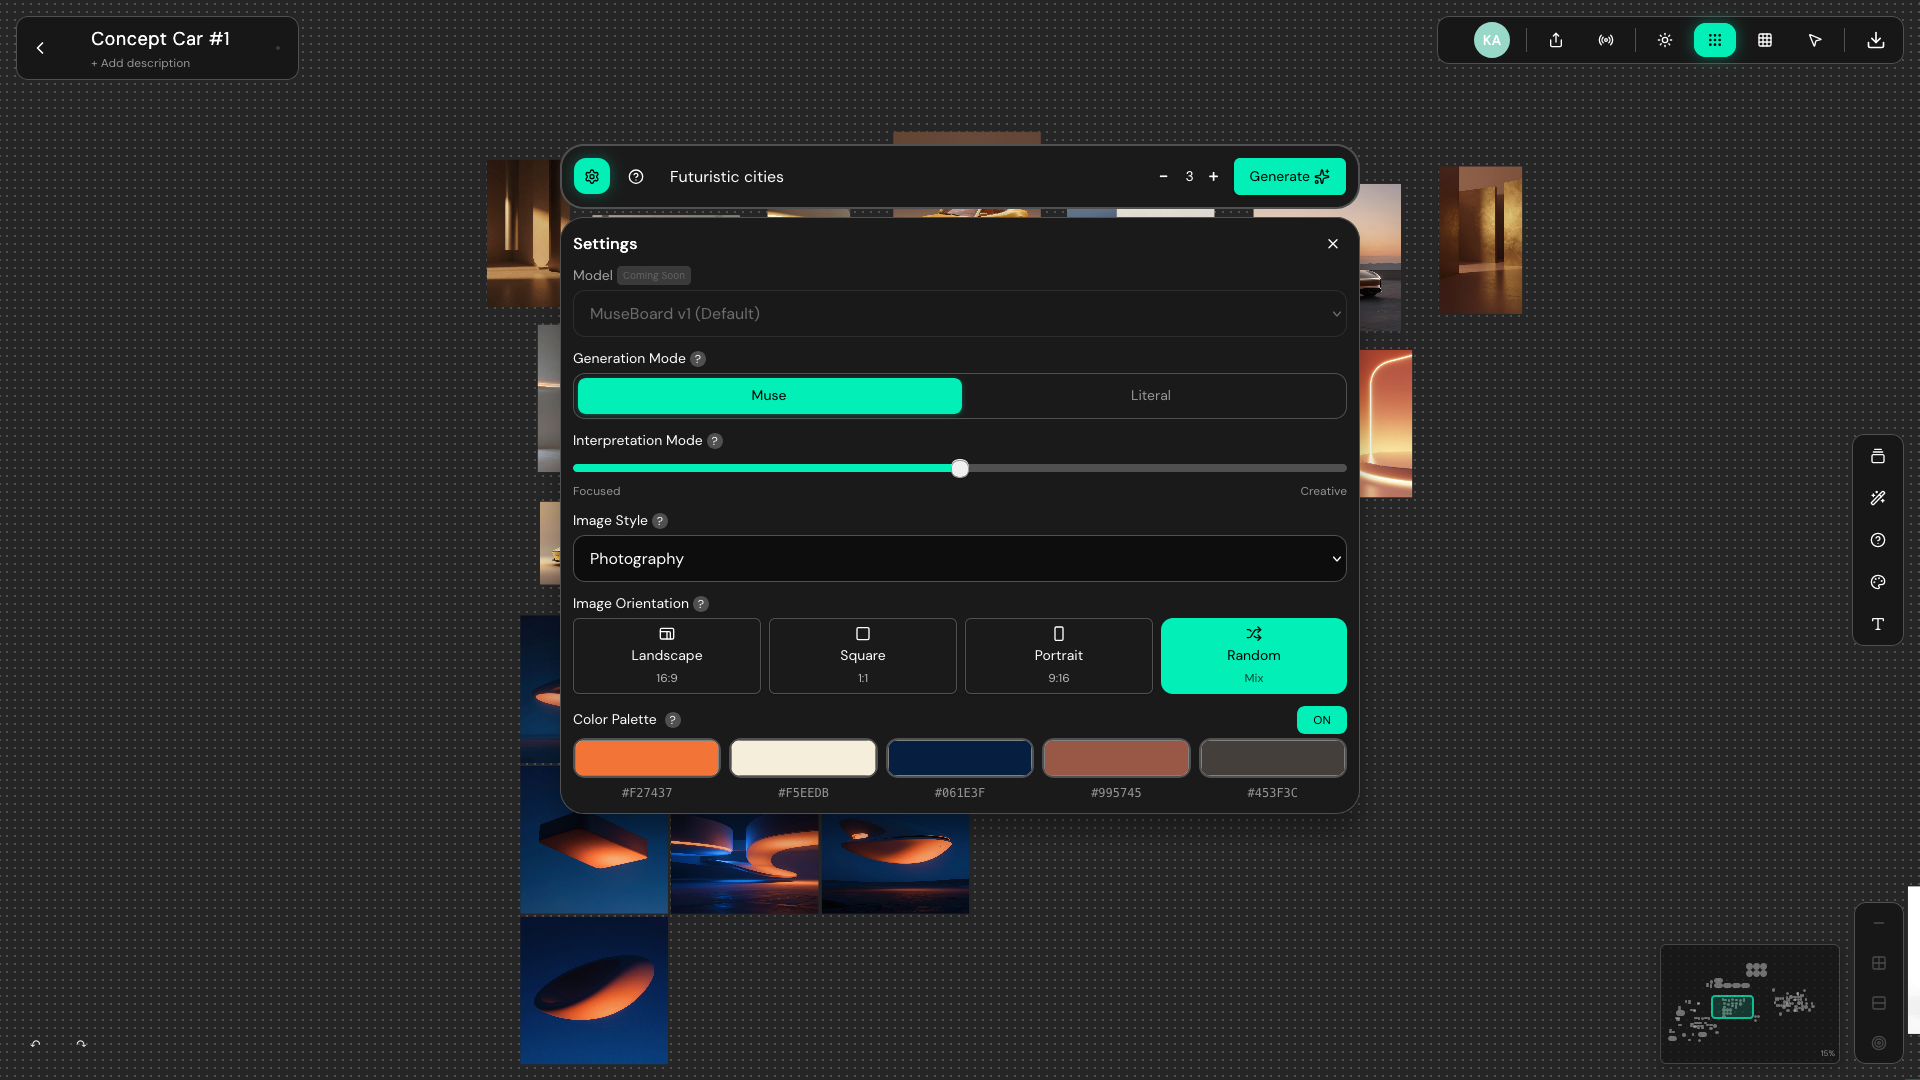Viewport: 1920px width, 1080px height.
Task: Click the grid layout icon in bottom-right controls
Action: click(x=1879, y=963)
